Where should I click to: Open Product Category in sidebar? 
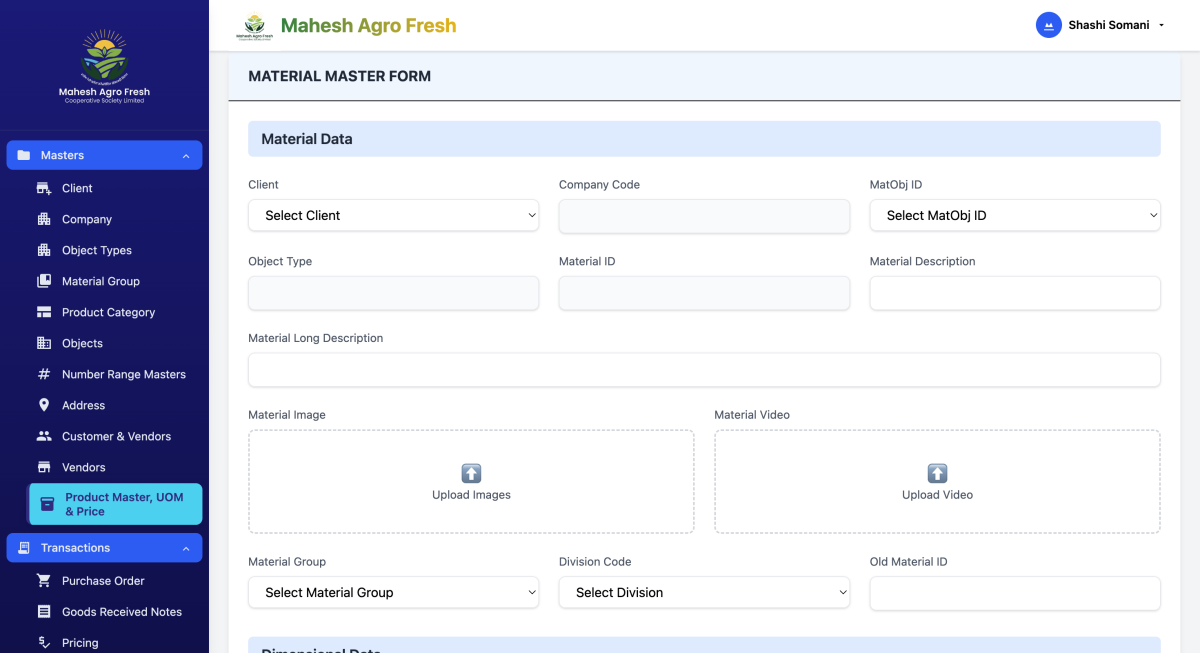point(108,312)
